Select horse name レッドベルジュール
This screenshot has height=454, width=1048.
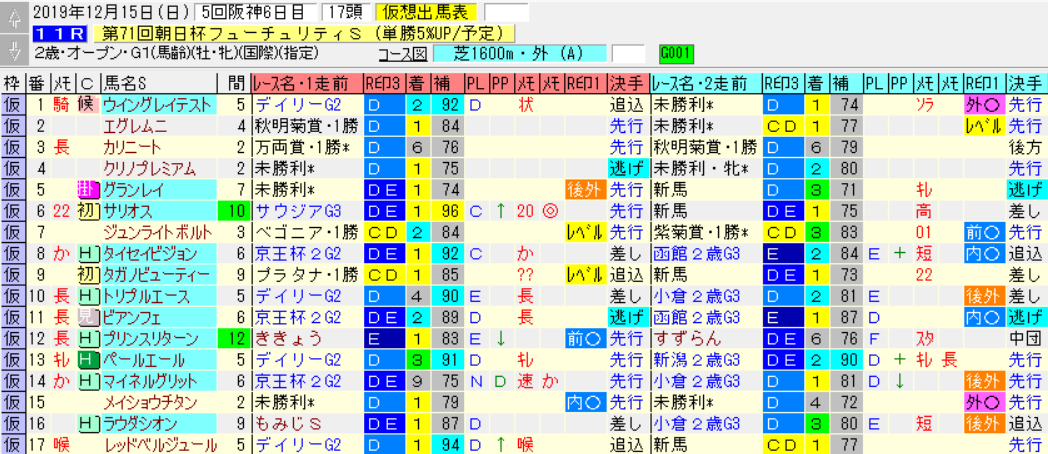158,445
